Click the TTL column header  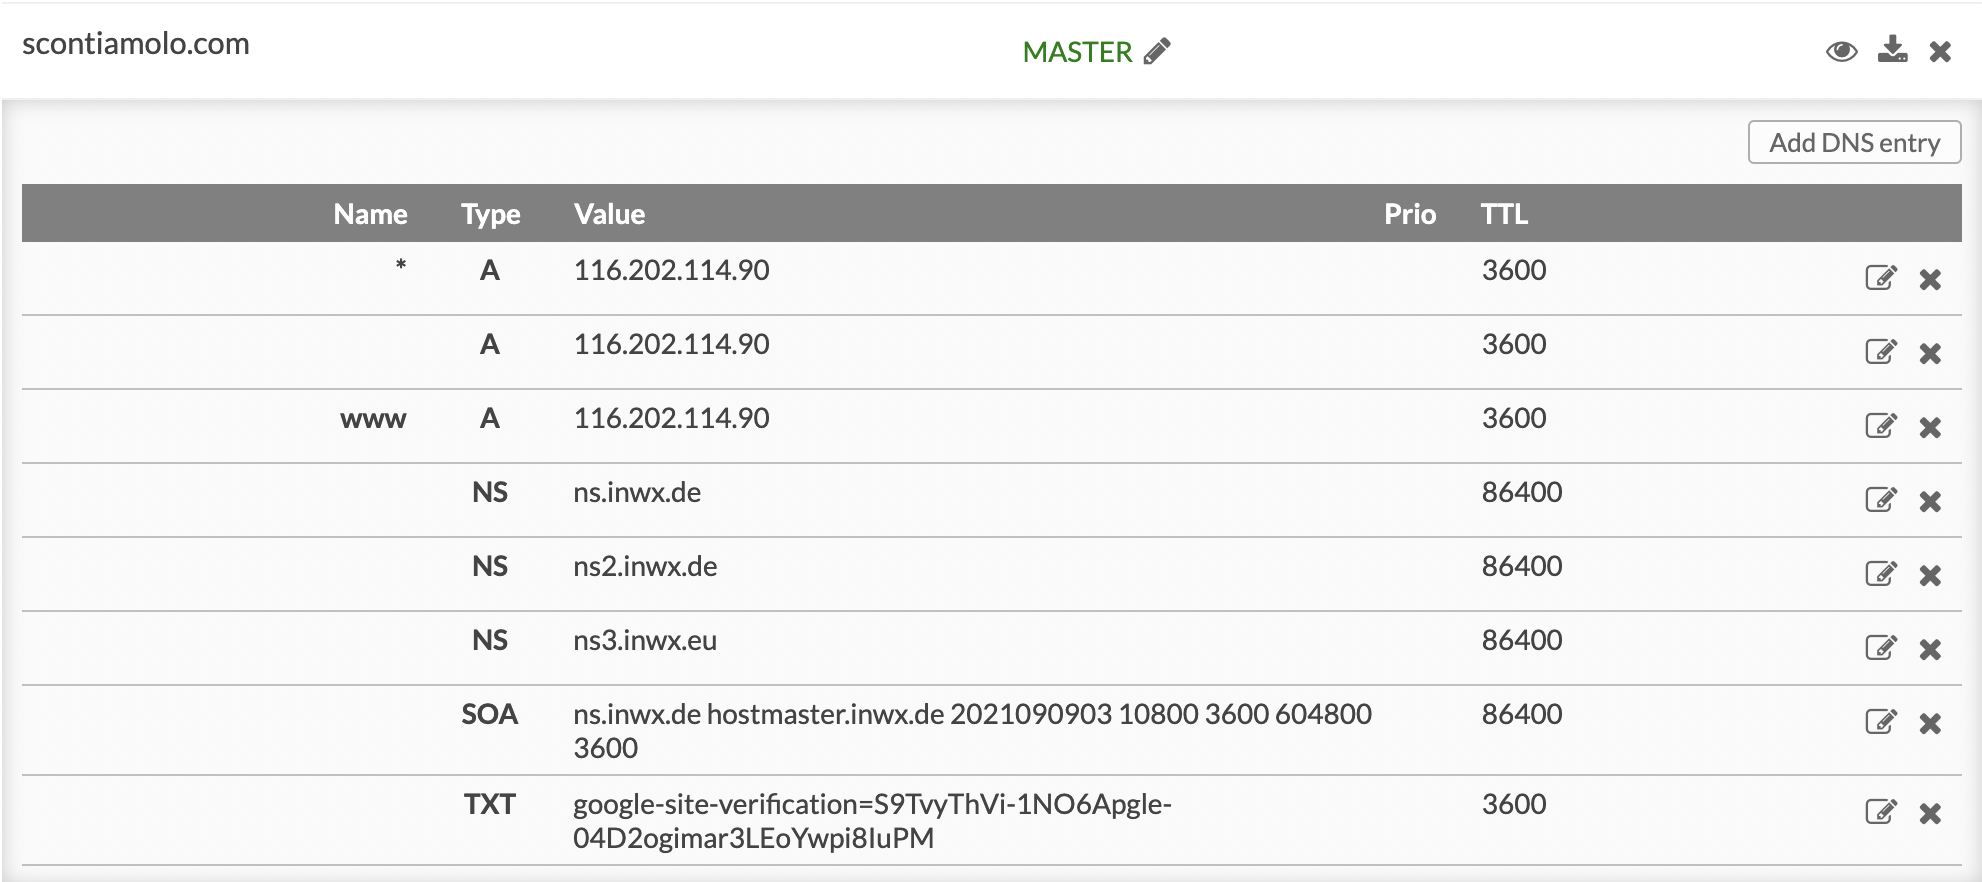(1504, 214)
